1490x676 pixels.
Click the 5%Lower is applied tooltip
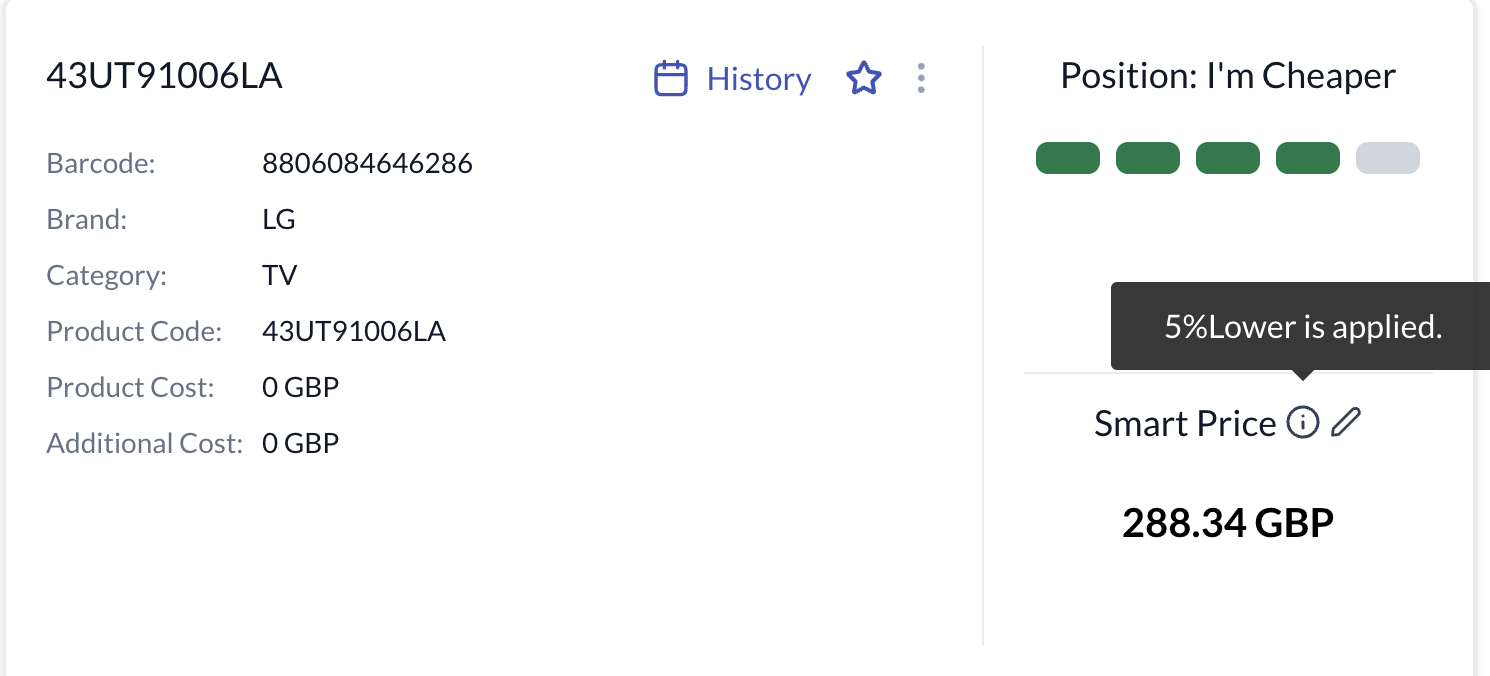pos(1300,326)
